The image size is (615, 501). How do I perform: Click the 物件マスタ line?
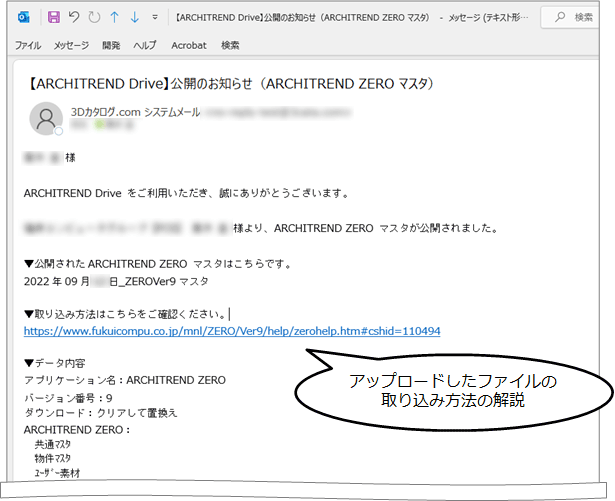click(x=53, y=458)
